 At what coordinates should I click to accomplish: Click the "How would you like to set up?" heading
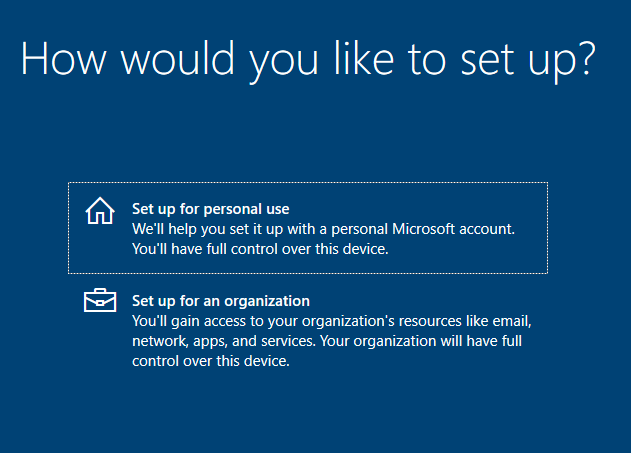308,61
